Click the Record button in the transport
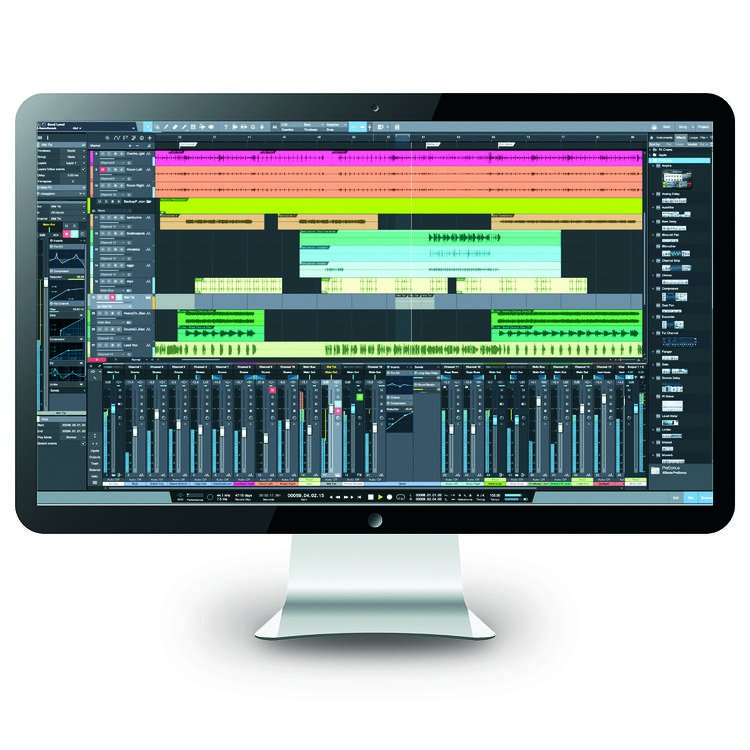Image resolution: width=750 pixels, height=750 pixels. coord(388,496)
